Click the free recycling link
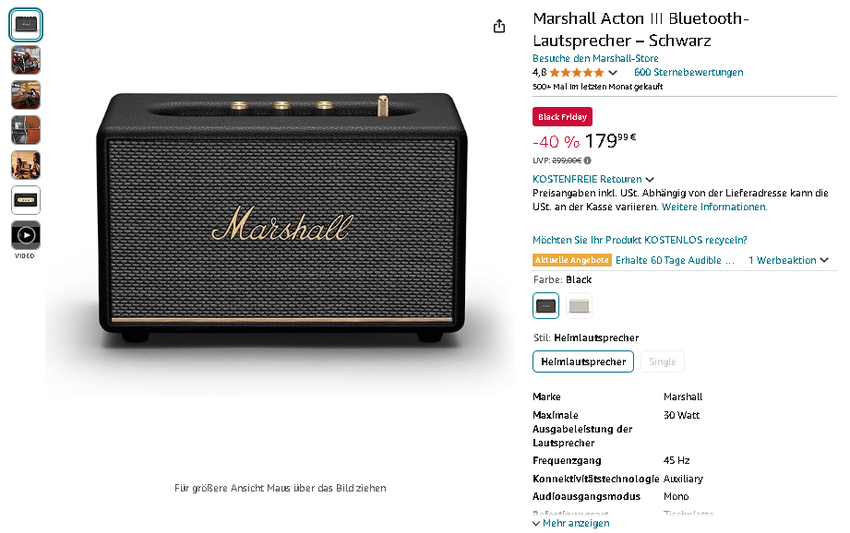This screenshot has width=850, height=533. (640, 240)
